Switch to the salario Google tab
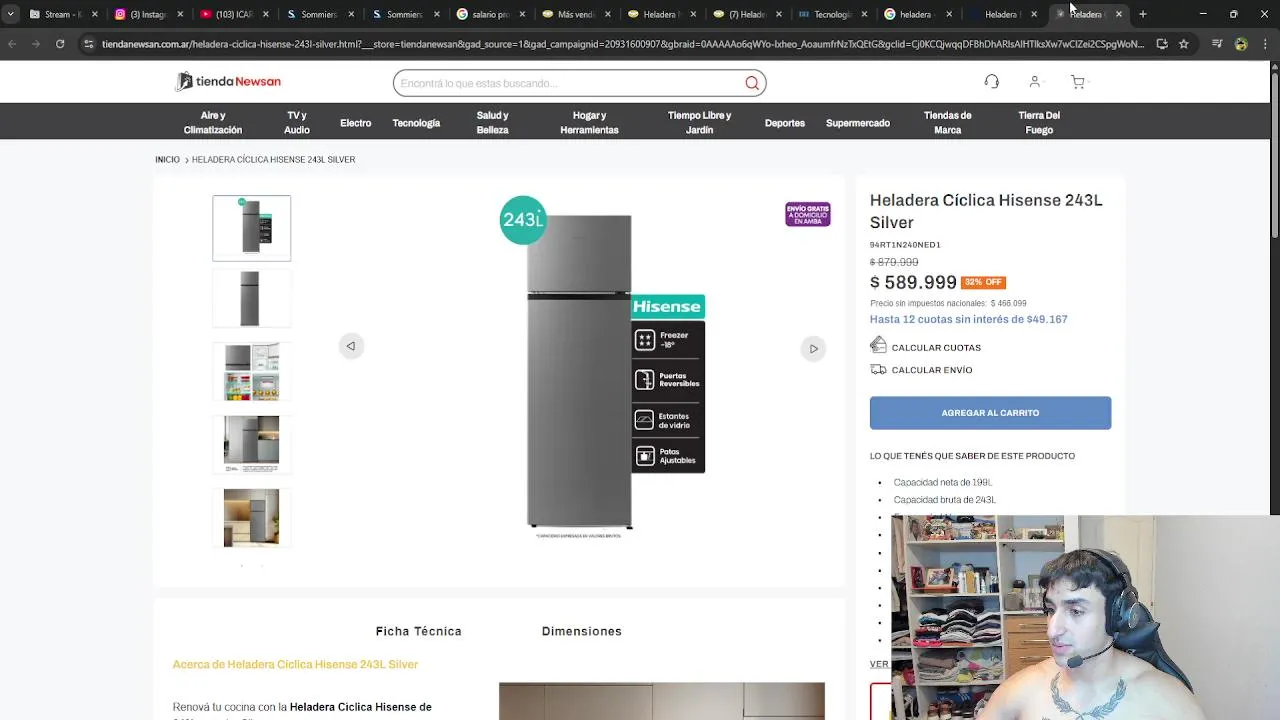This screenshot has height=720, width=1280. pyautogui.click(x=490, y=14)
